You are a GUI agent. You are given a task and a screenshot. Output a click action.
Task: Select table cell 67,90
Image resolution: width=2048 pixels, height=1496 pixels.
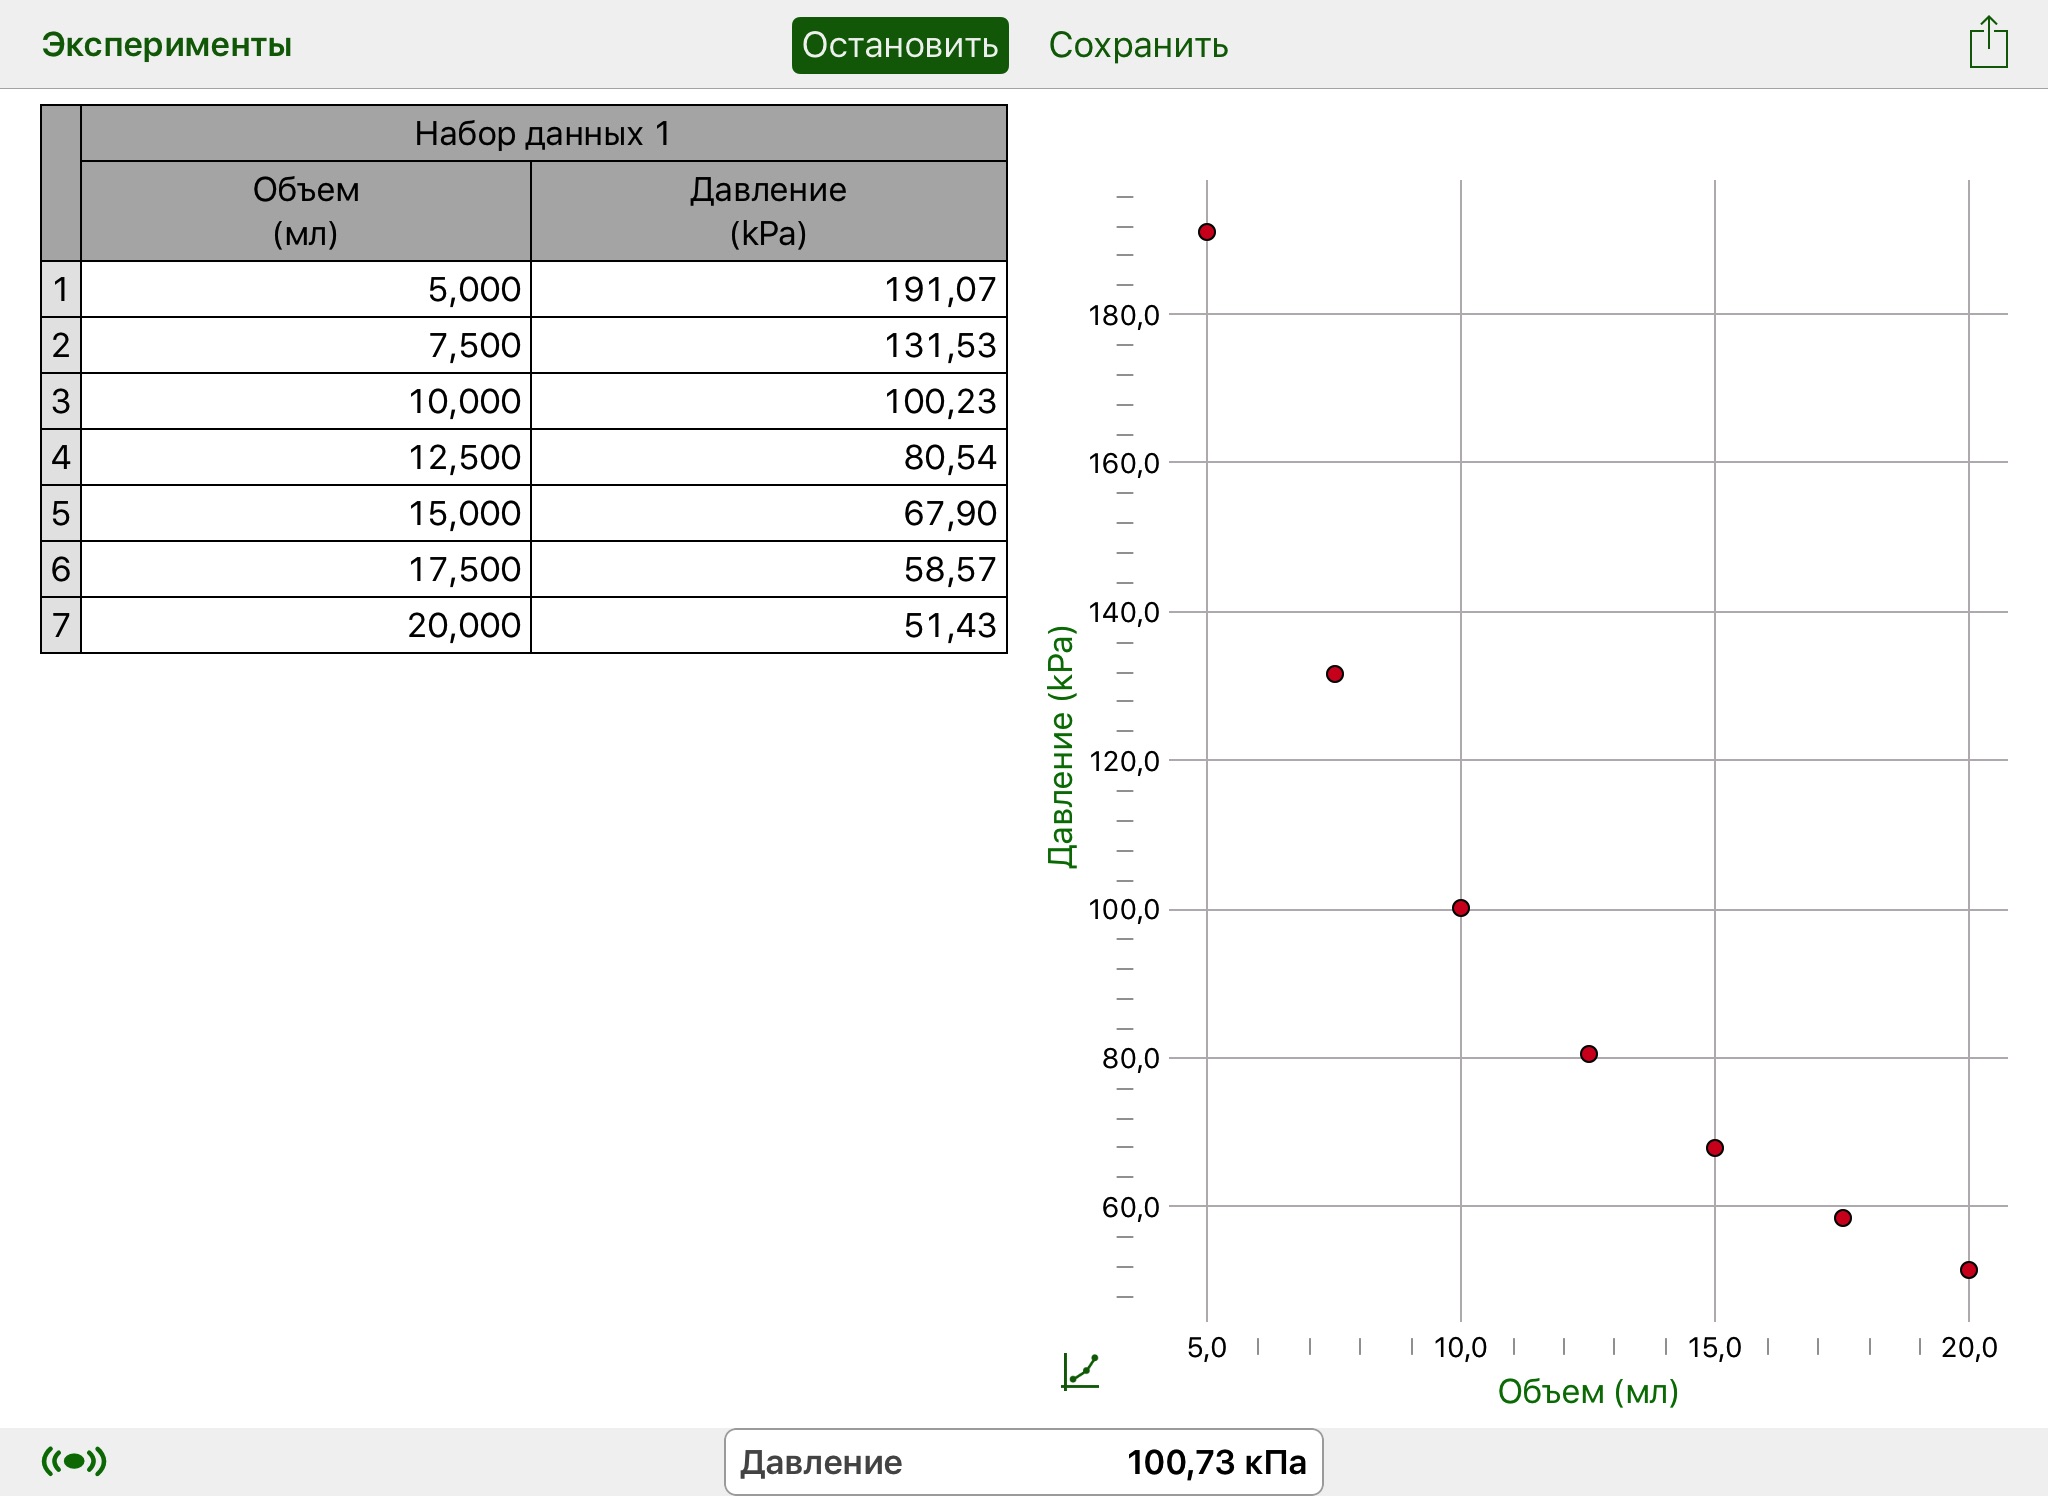tap(768, 514)
